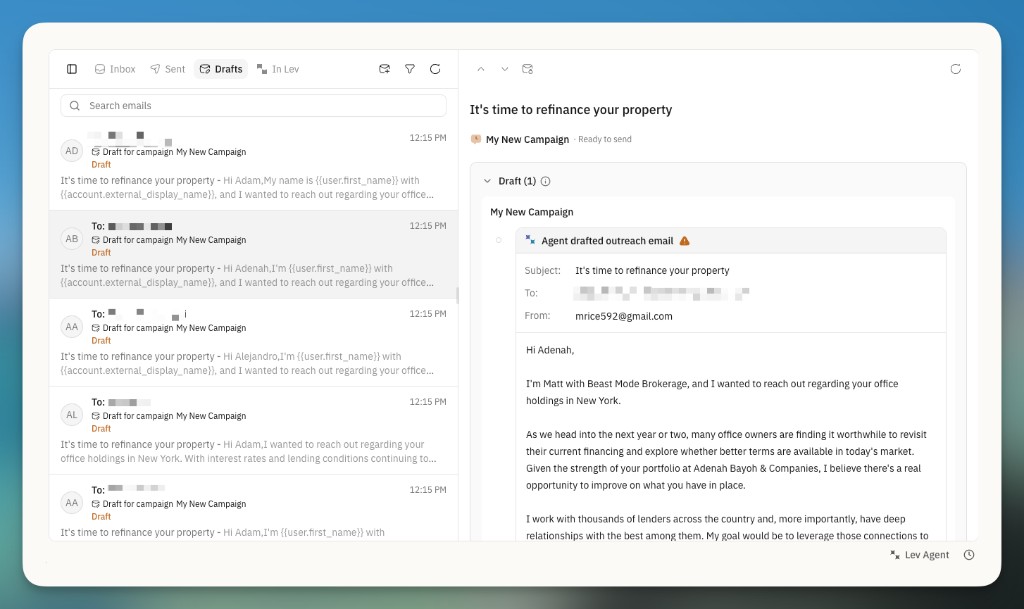The width and height of the screenshot is (1024, 609).
Task: Open the filter funnel icon
Action: click(409, 69)
